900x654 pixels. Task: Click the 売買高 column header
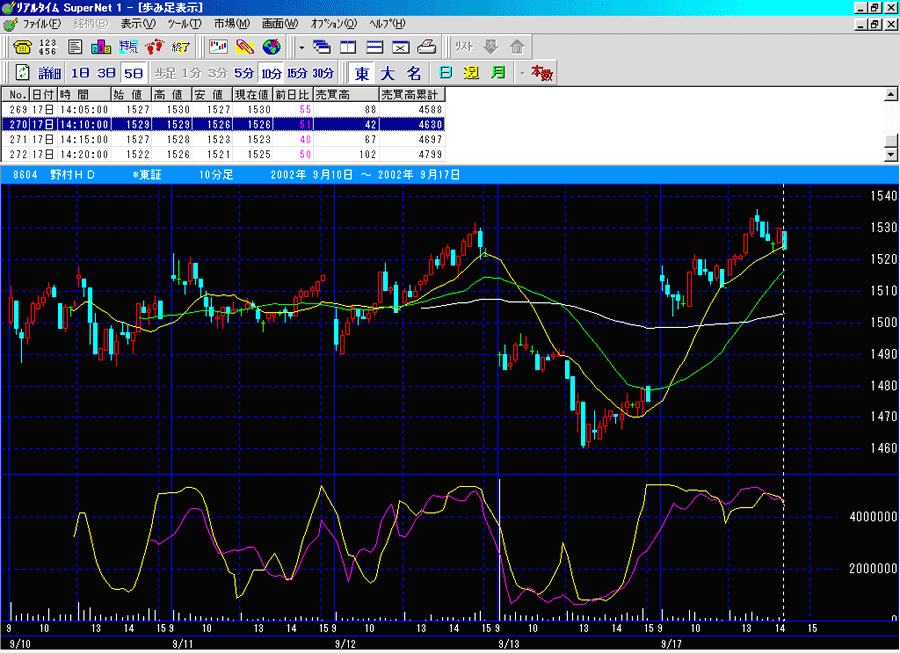[x=346, y=94]
